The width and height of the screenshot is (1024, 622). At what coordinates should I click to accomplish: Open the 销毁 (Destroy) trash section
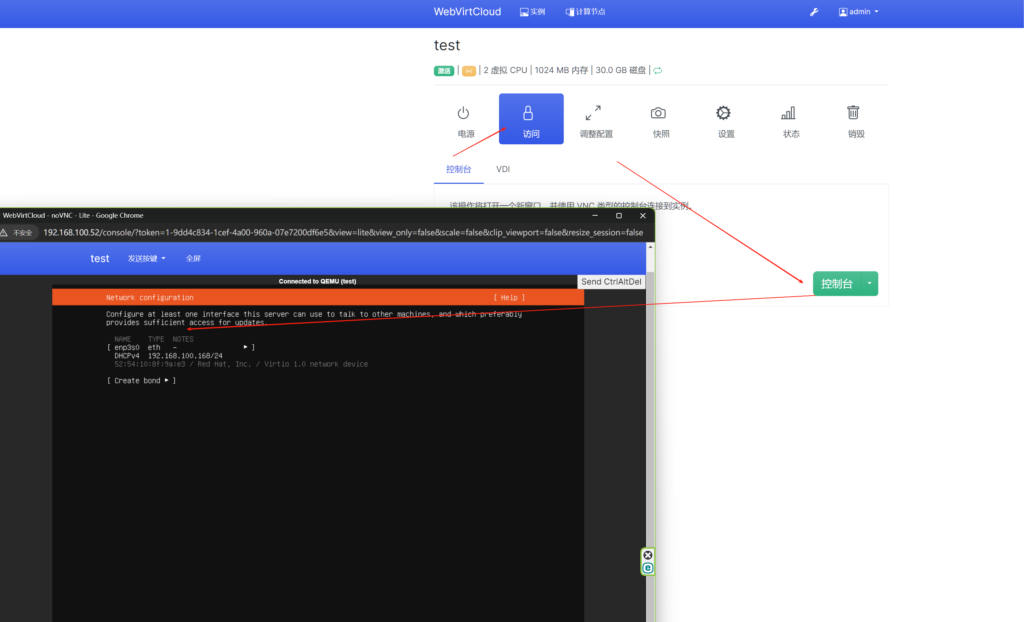coord(855,121)
